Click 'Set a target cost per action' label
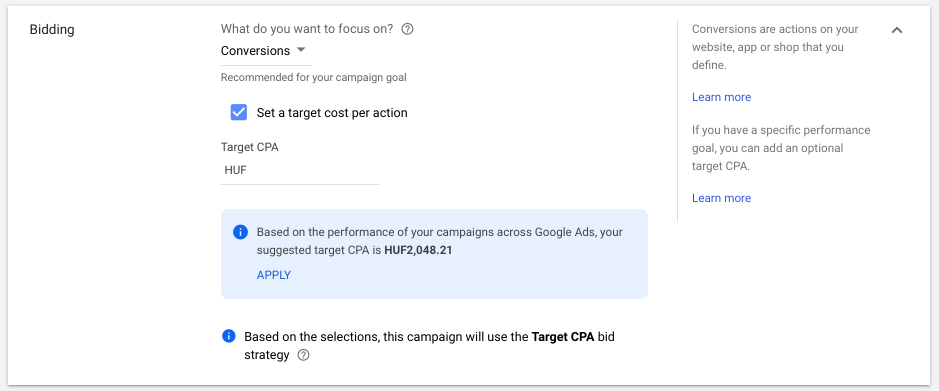 (x=332, y=113)
